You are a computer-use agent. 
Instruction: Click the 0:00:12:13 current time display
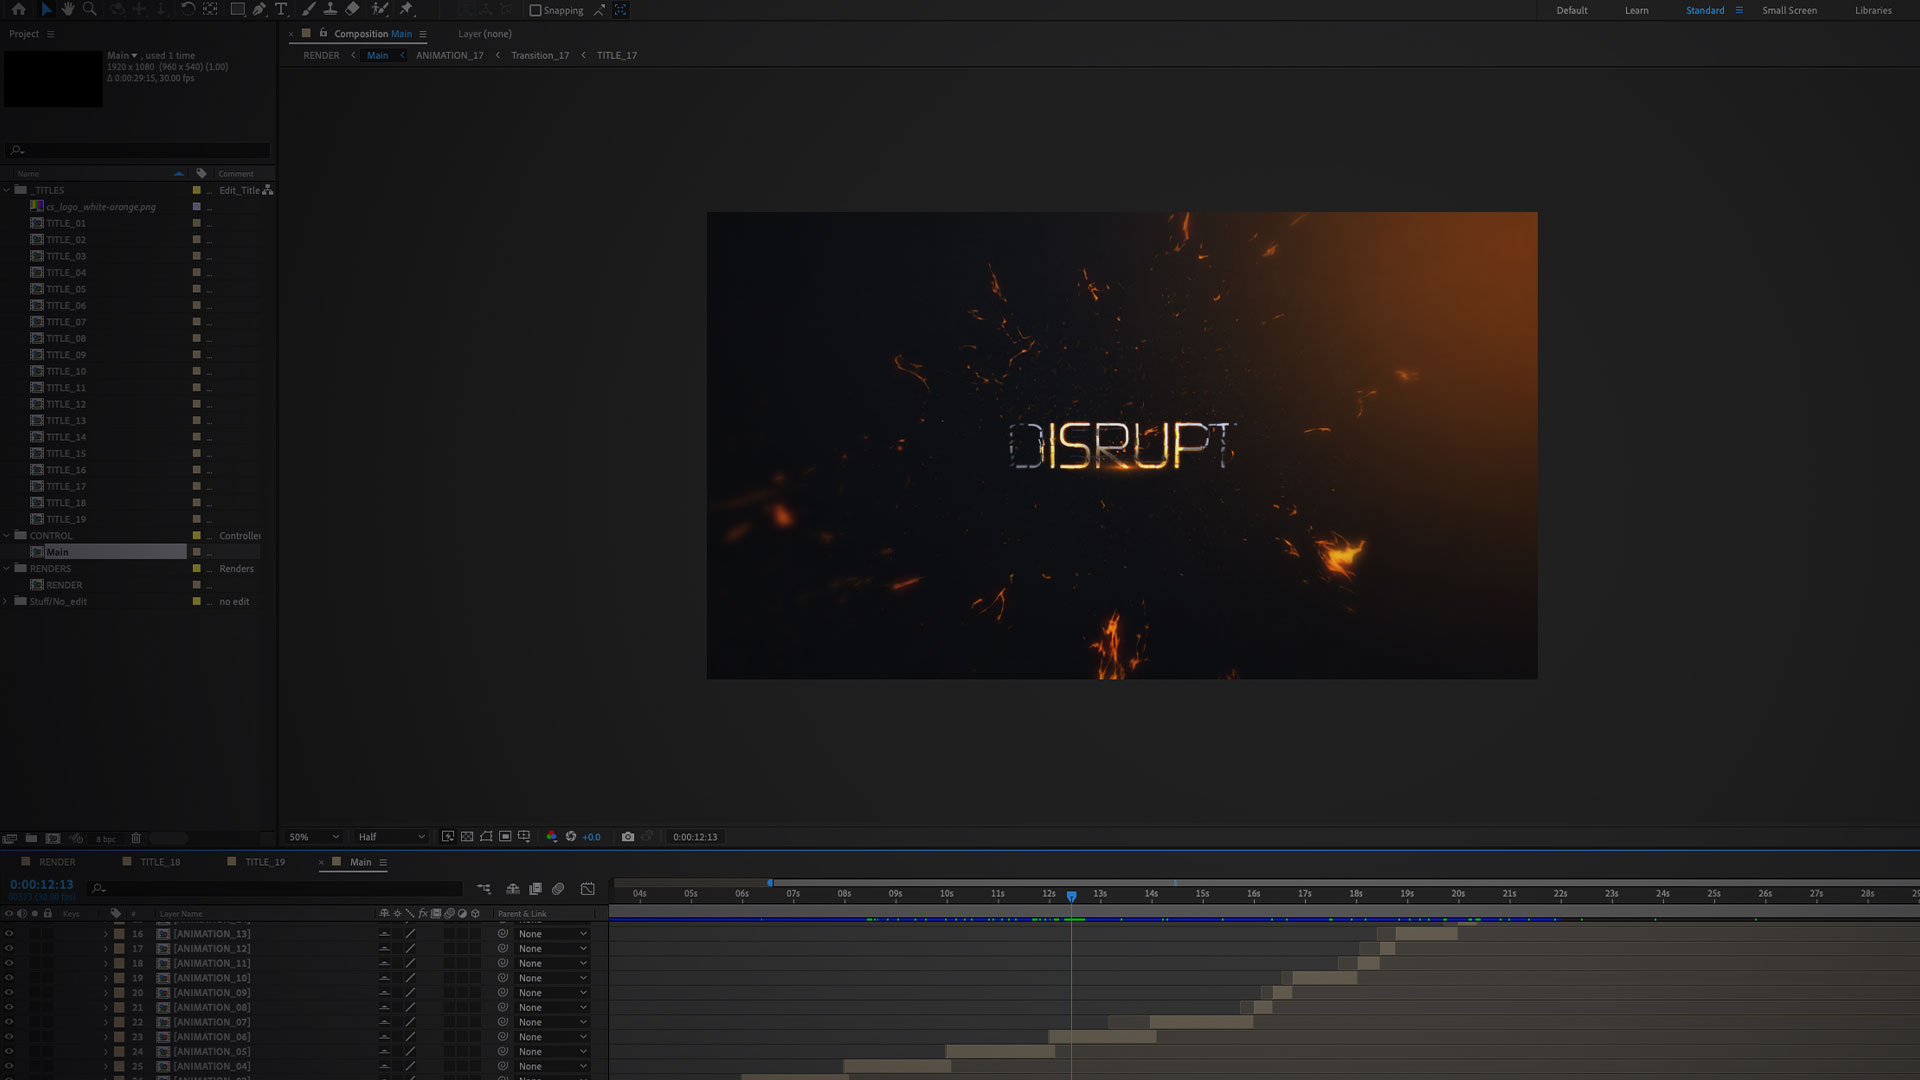click(x=42, y=884)
